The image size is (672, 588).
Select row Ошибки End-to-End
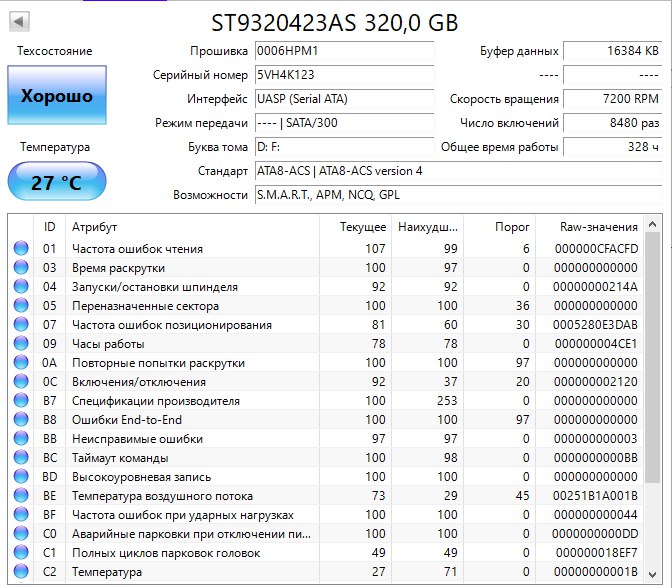[x=326, y=420]
